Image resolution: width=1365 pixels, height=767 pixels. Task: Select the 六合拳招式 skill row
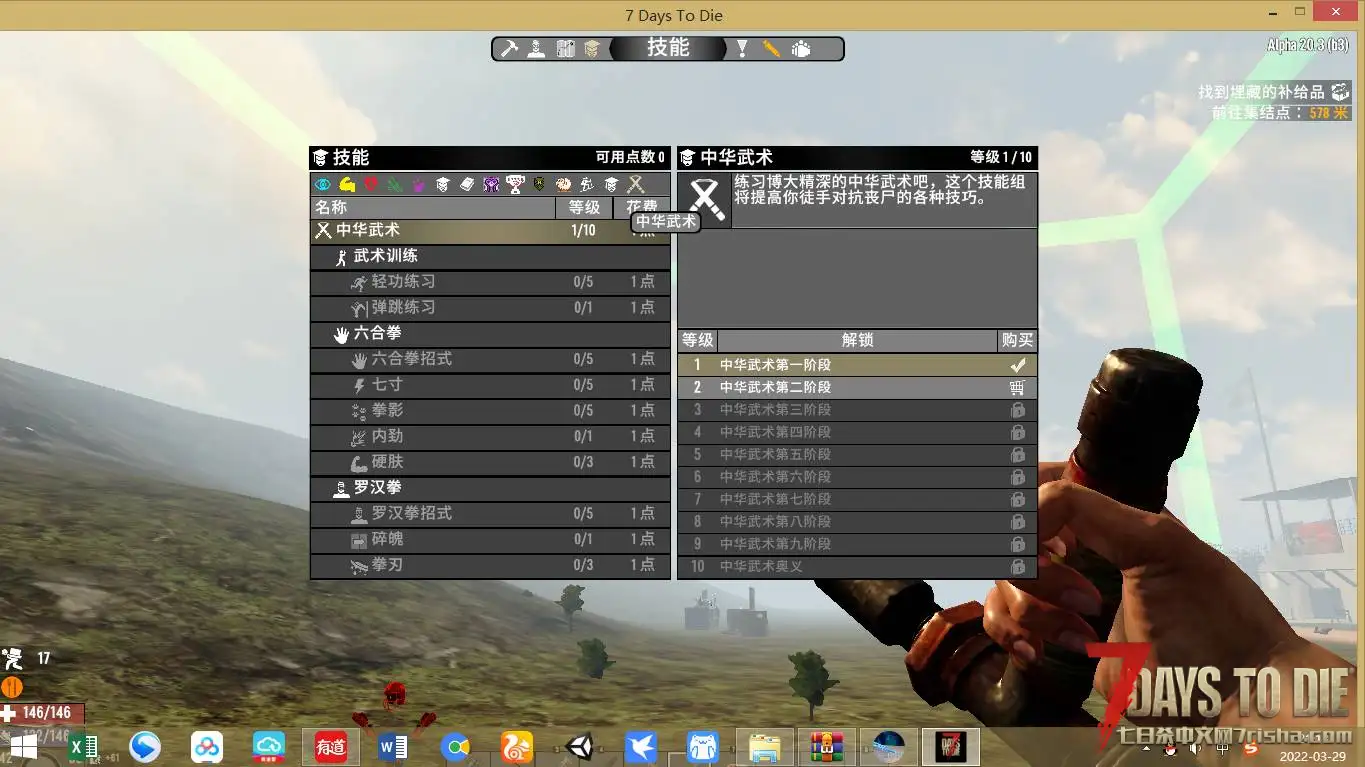(x=490, y=359)
